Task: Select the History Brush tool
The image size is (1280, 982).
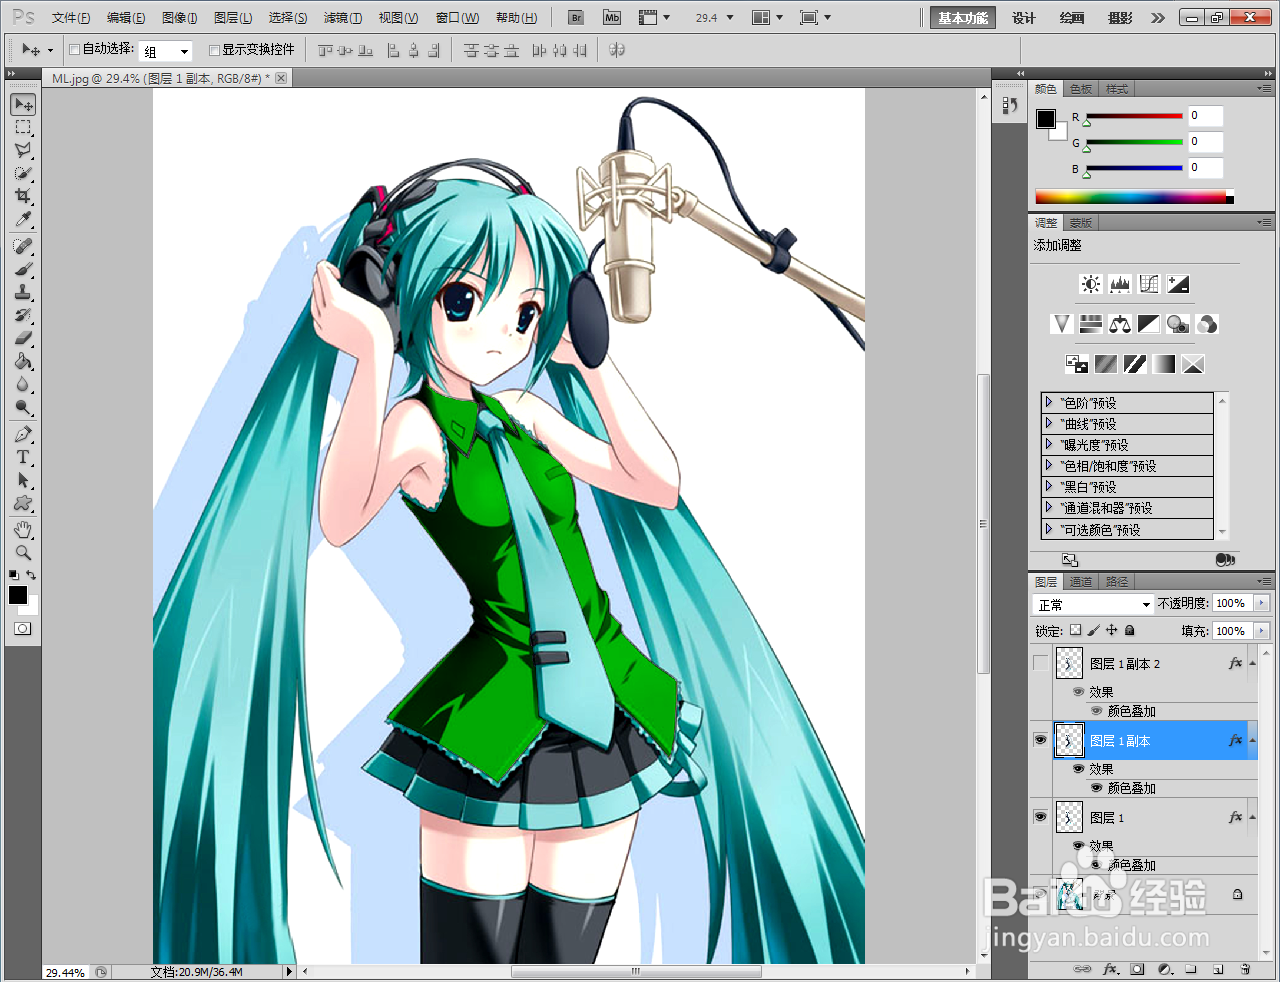Action: point(23,315)
